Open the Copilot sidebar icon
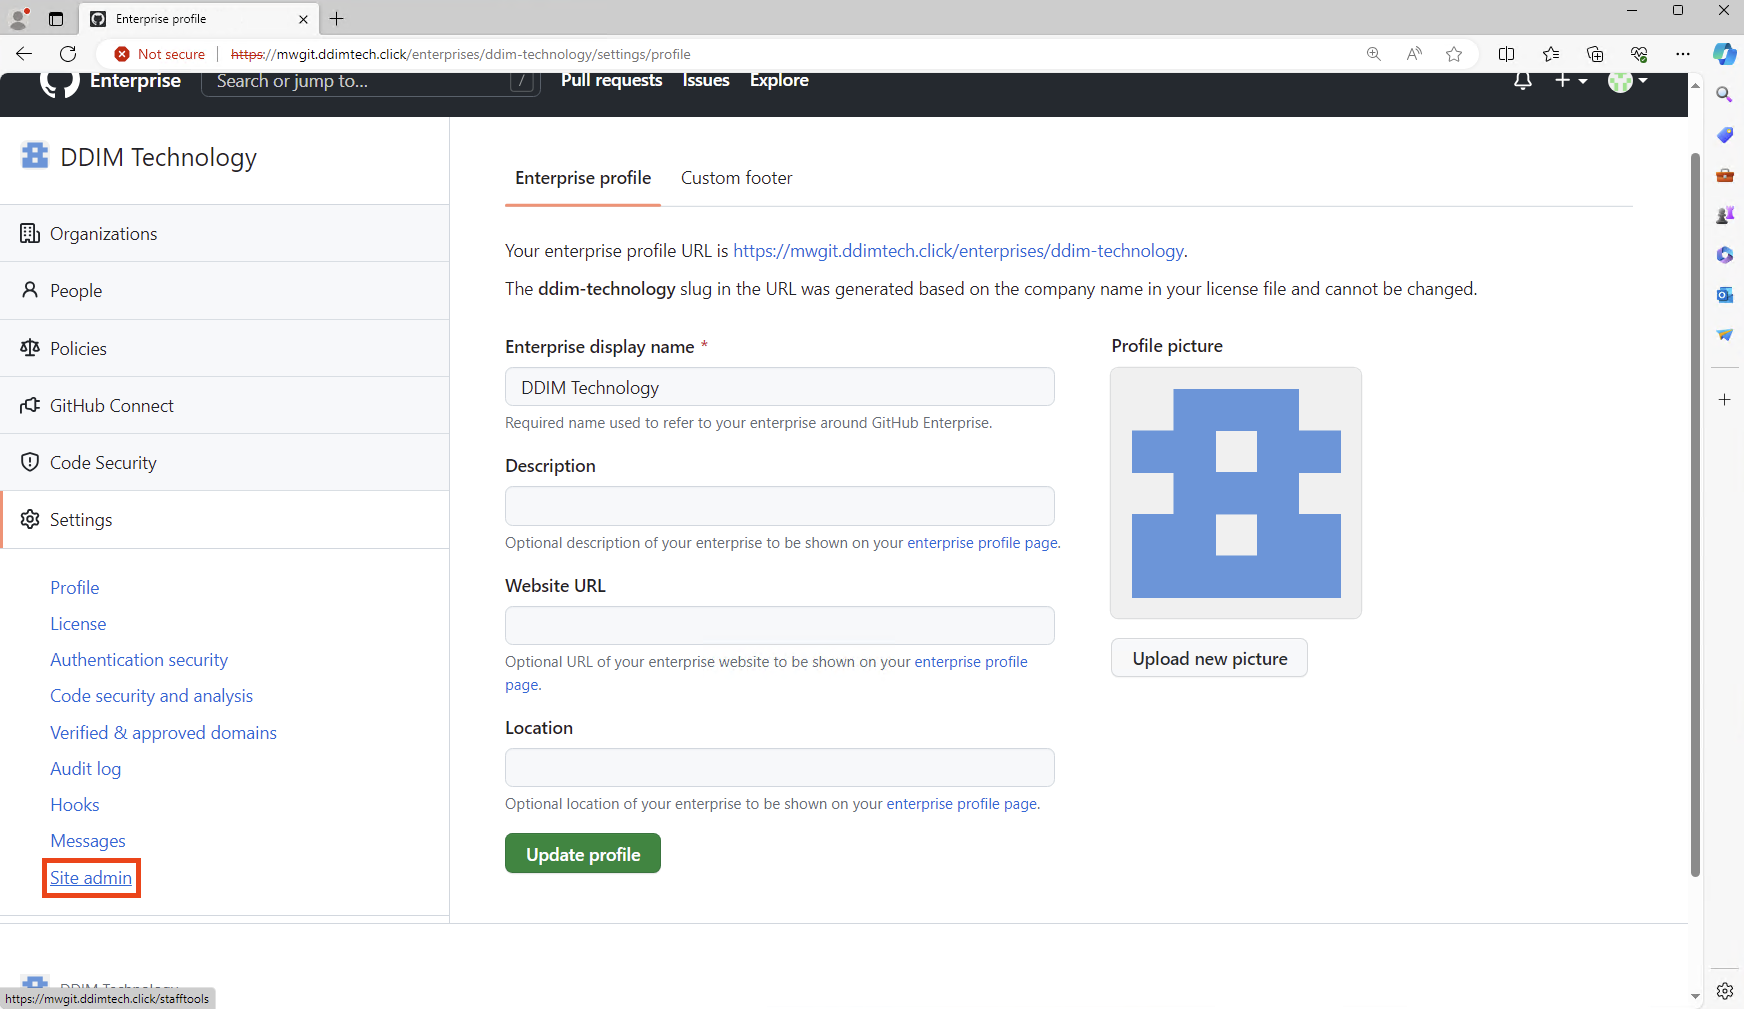 pyautogui.click(x=1725, y=54)
